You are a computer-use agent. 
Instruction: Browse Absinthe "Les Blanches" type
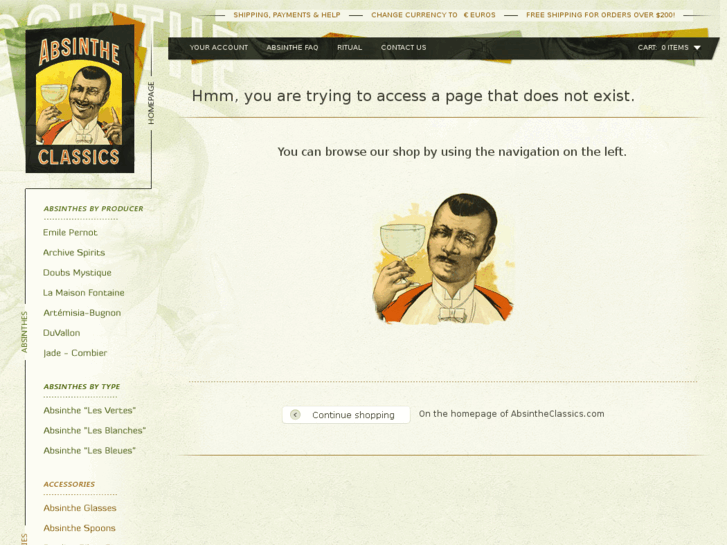(95, 430)
